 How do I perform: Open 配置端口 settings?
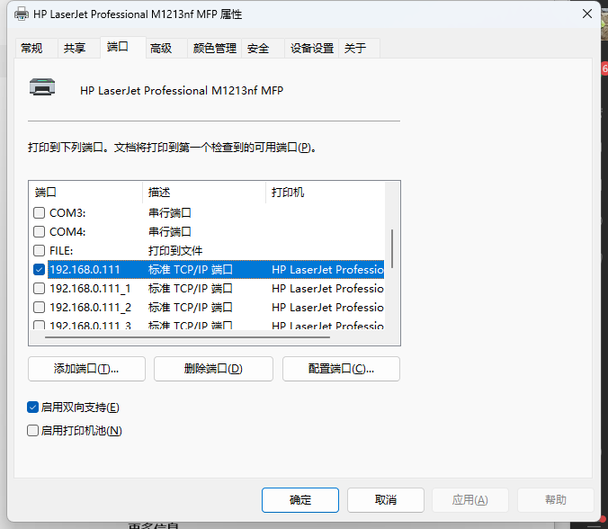pos(341,369)
